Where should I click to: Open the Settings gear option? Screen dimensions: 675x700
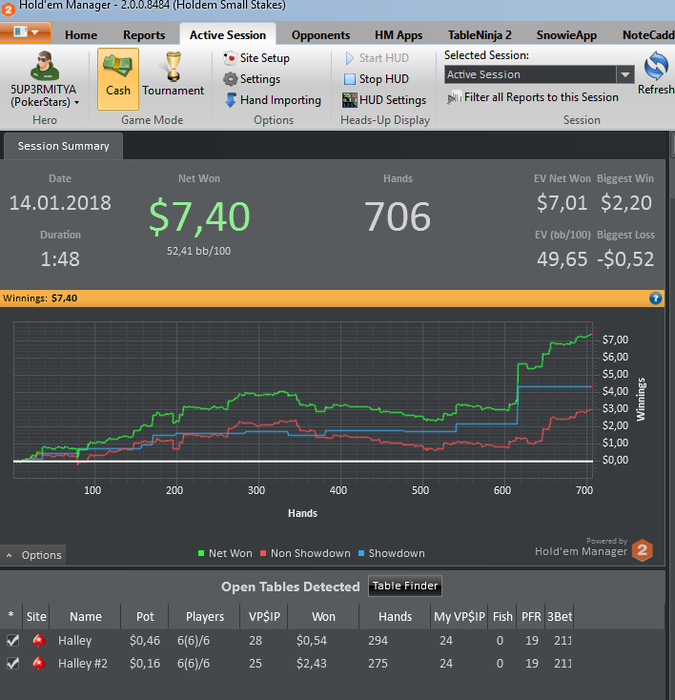coord(252,79)
